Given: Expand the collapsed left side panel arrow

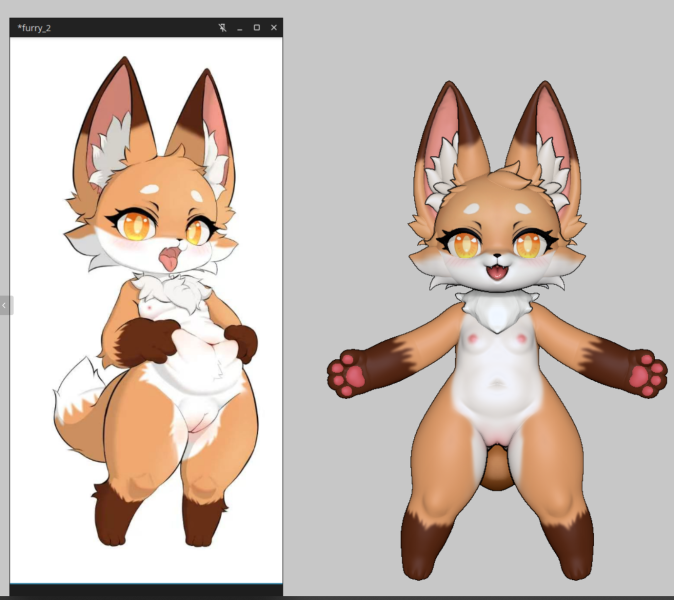Looking at the screenshot, I should [5, 305].
